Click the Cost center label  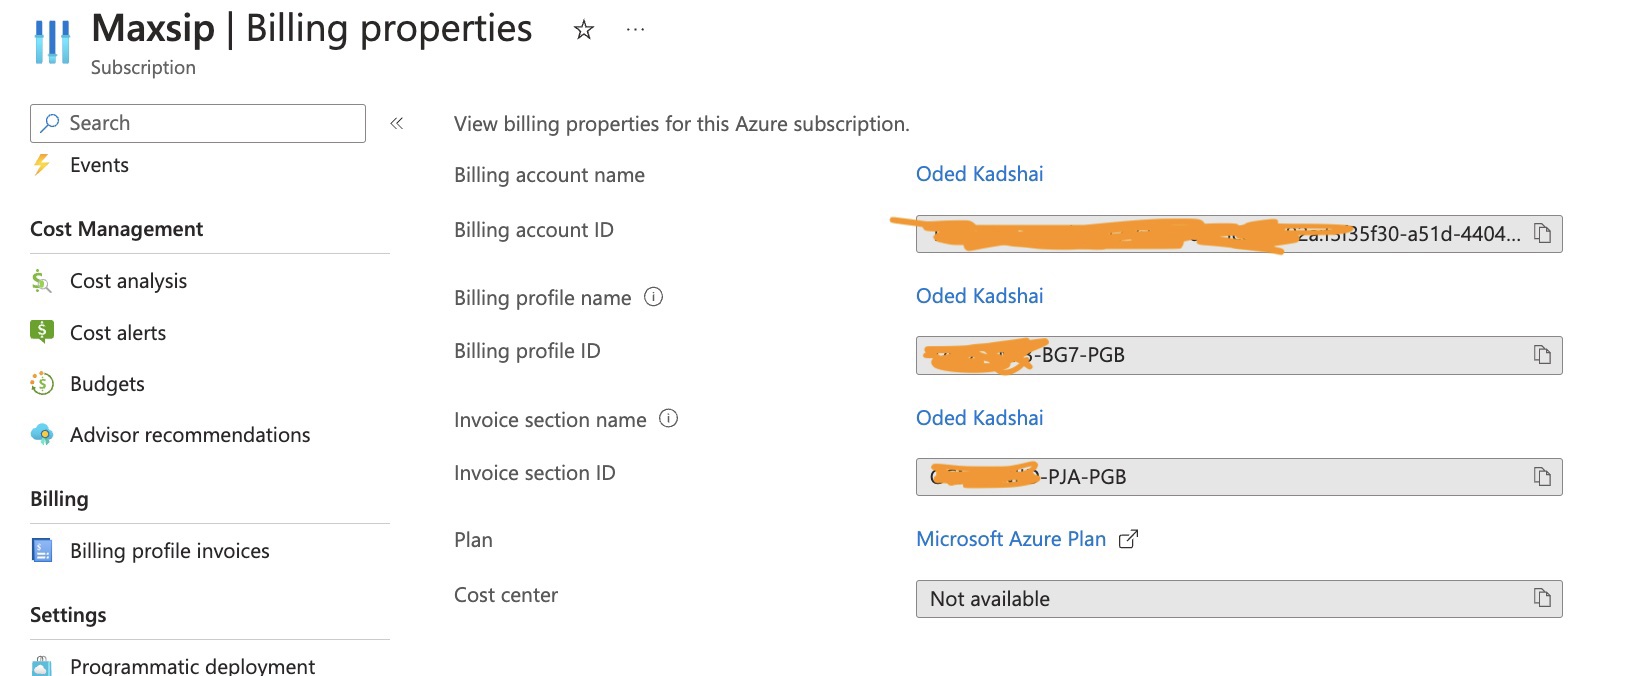click(x=506, y=595)
